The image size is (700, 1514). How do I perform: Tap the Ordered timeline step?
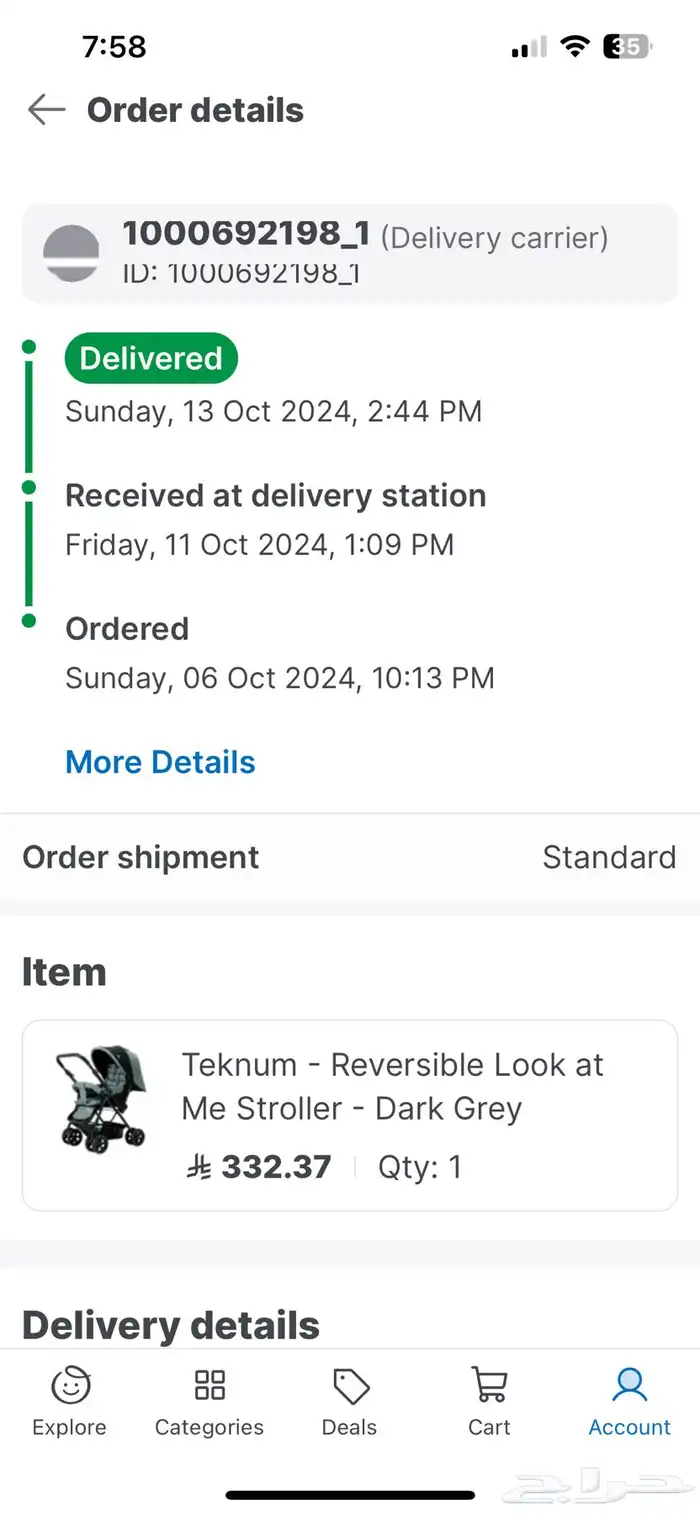[x=127, y=629]
